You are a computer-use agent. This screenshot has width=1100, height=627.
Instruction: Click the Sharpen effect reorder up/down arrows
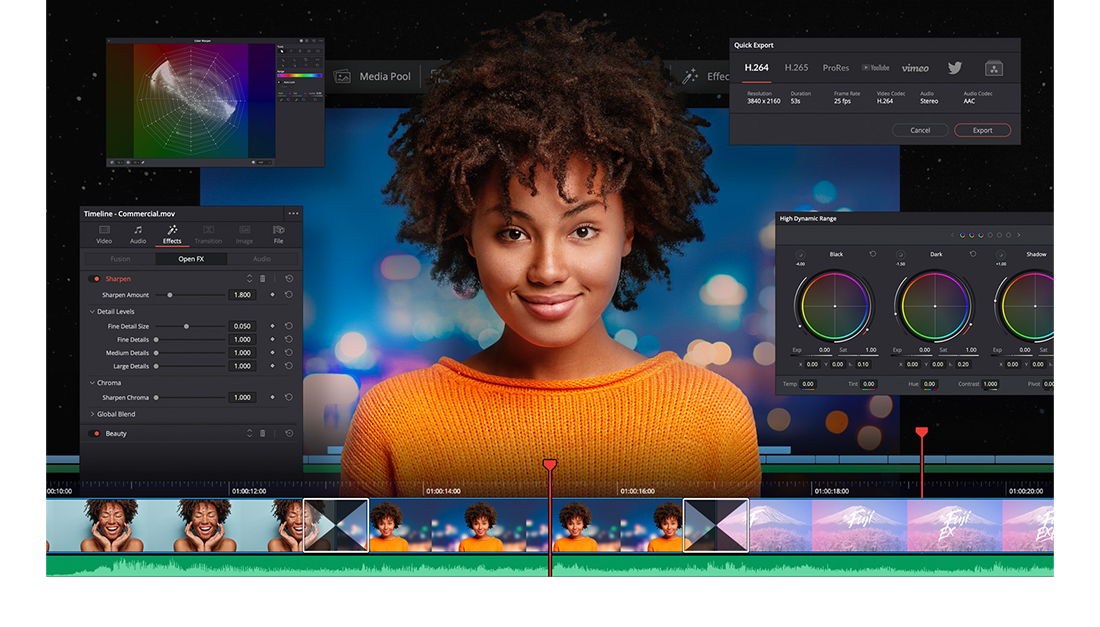(249, 278)
